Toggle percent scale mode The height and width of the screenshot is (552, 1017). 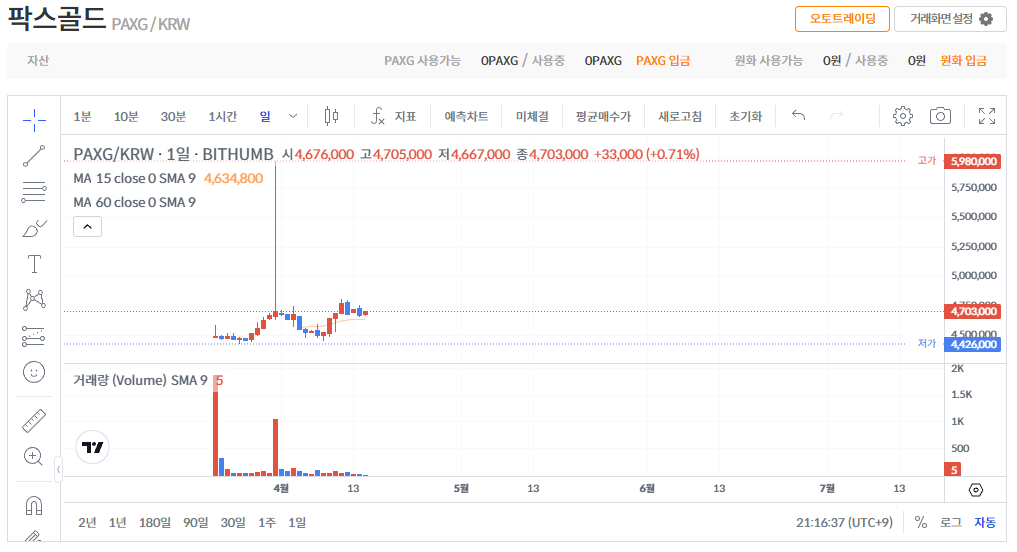coord(920,522)
